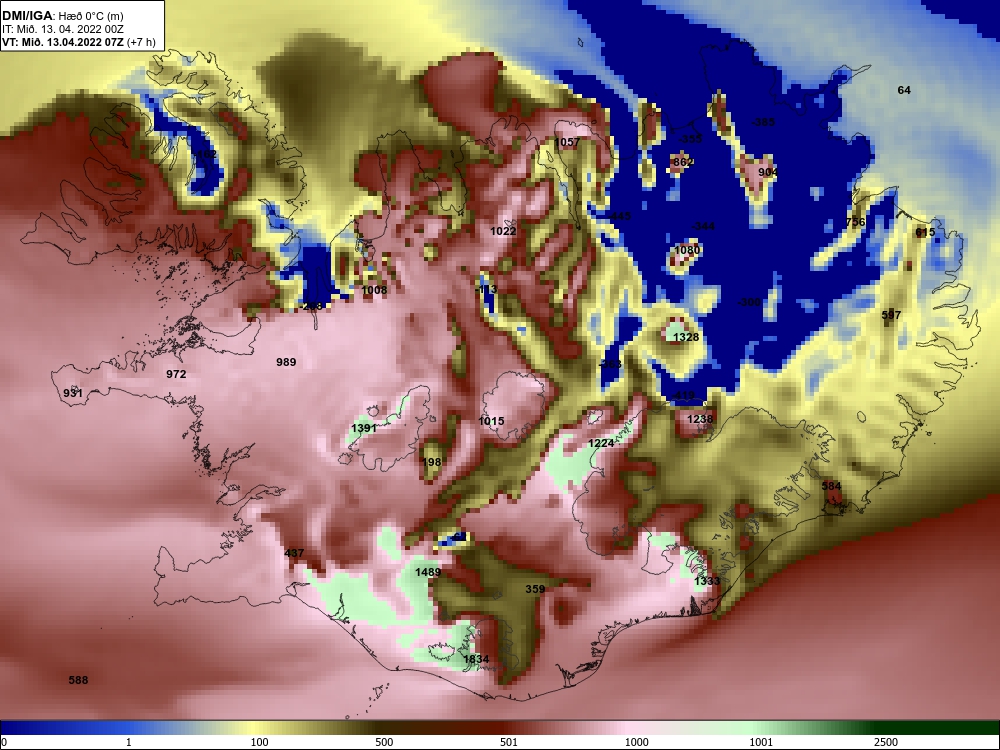The width and height of the screenshot is (1000, 750).
Task: Click the map value 359
Action: point(535,589)
